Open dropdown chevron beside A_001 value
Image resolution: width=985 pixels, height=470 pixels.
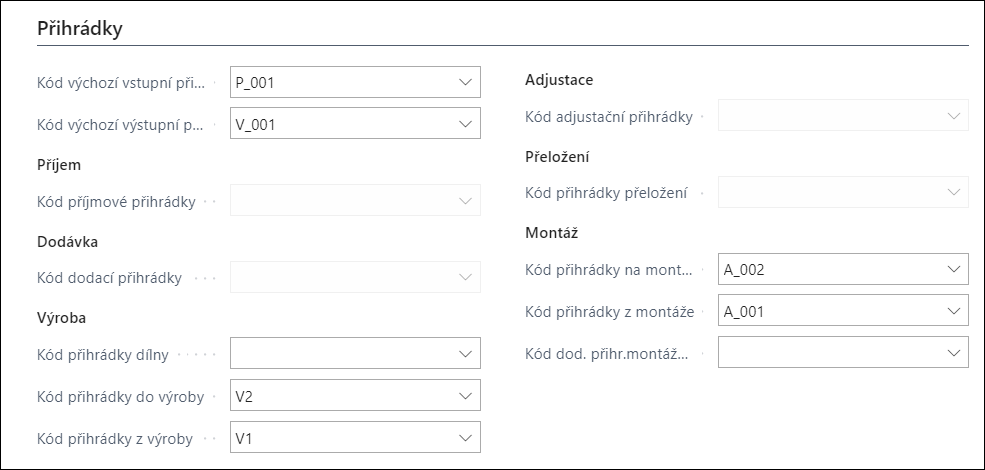(x=954, y=311)
